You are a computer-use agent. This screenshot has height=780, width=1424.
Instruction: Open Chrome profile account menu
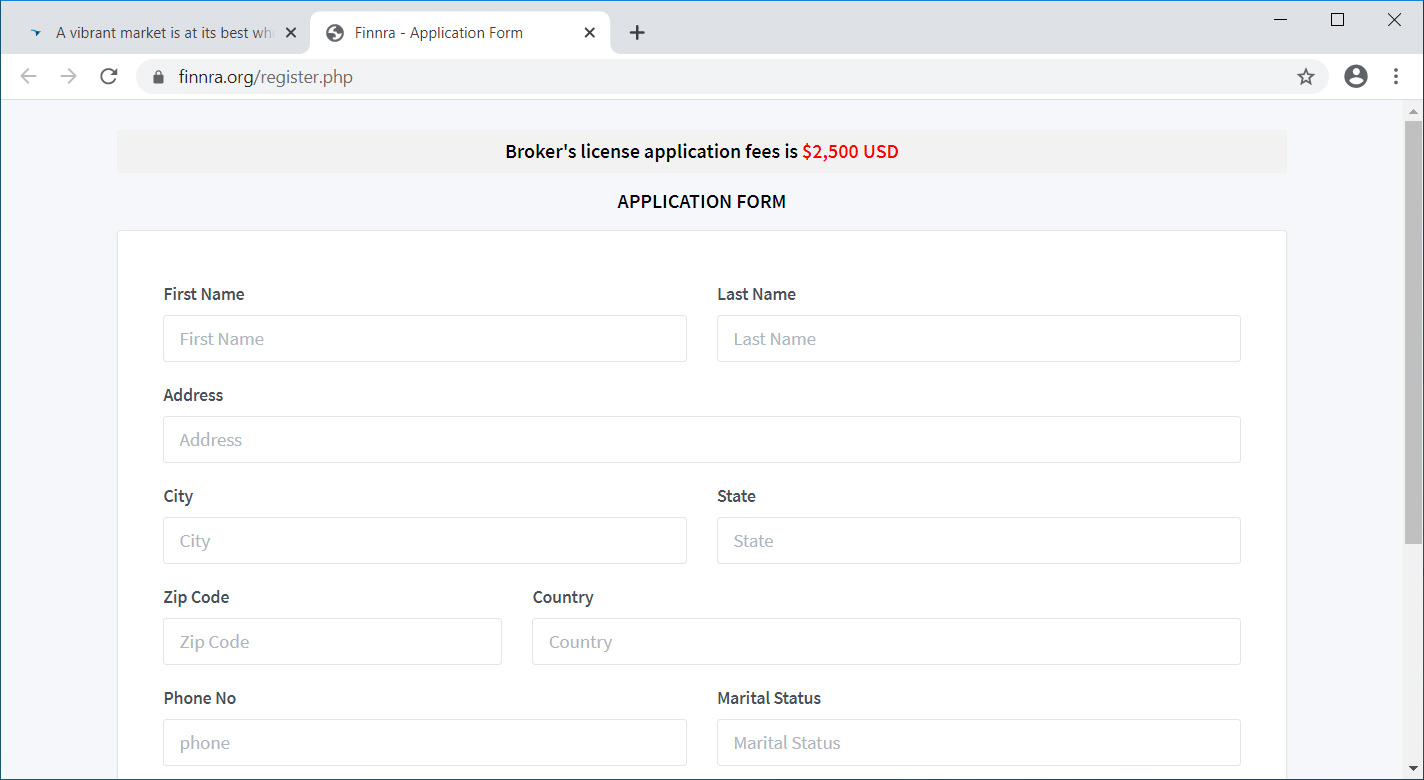coord(1356,76)
